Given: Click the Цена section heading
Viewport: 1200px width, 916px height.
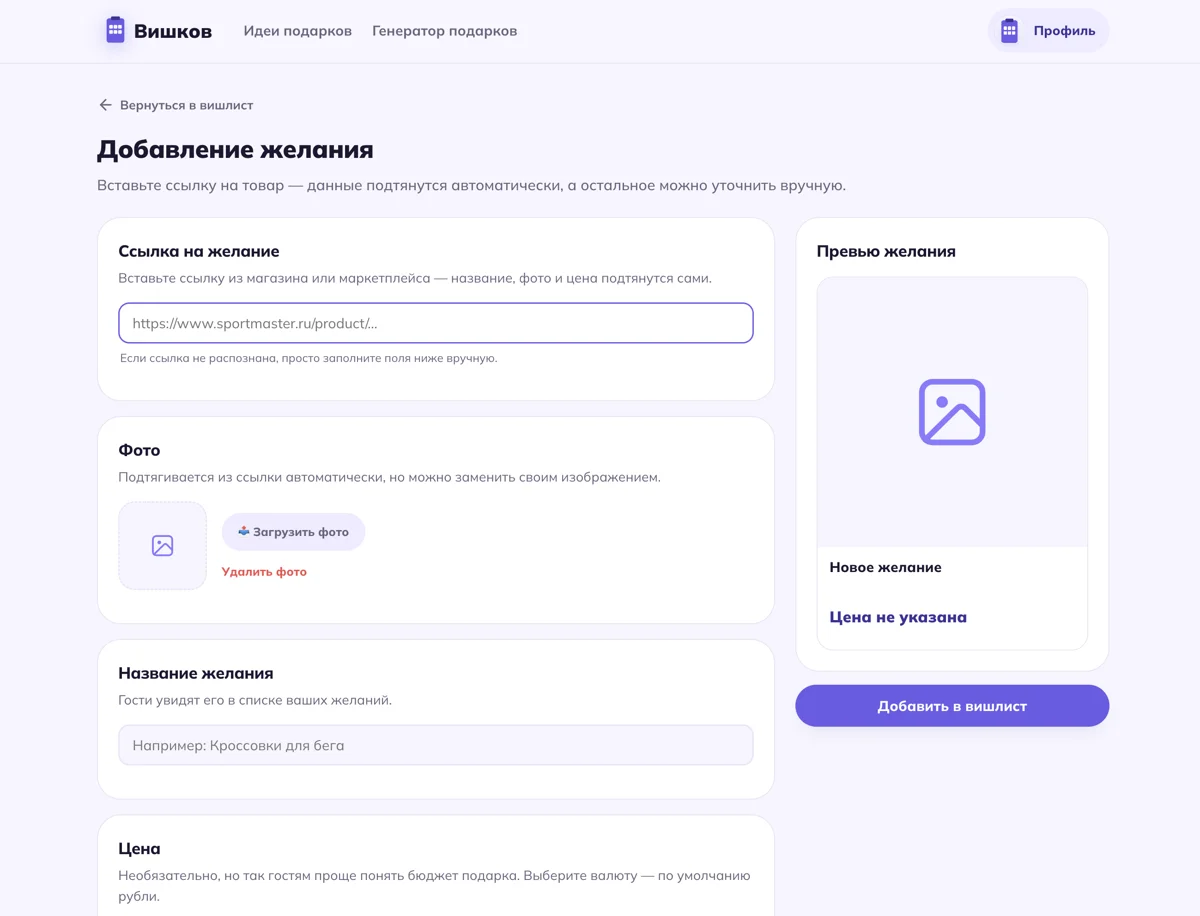Looking at the screenshot, I should (x=139, y=849).
